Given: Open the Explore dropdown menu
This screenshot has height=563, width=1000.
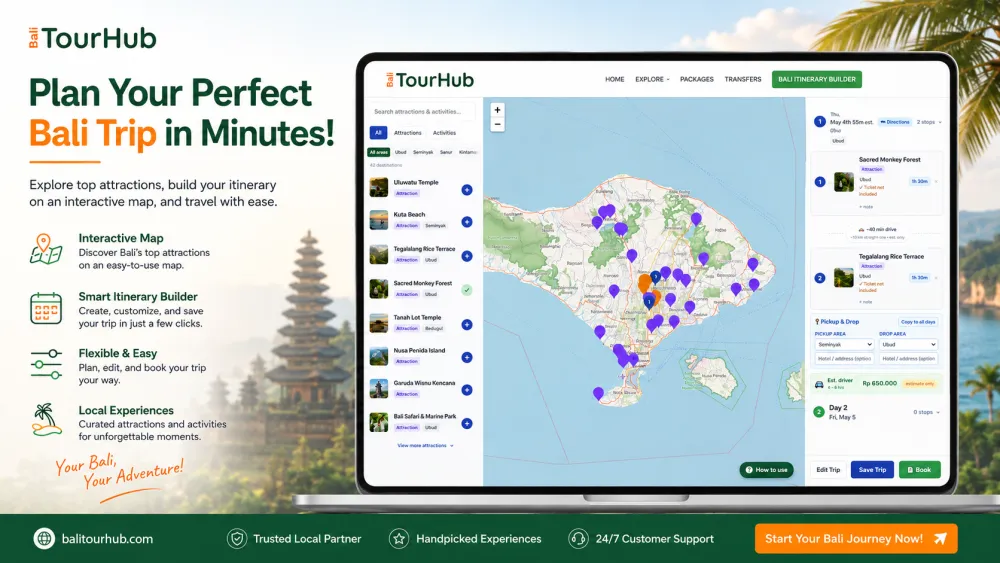Looking at the screenshot, I should click(x=652, y=80).
